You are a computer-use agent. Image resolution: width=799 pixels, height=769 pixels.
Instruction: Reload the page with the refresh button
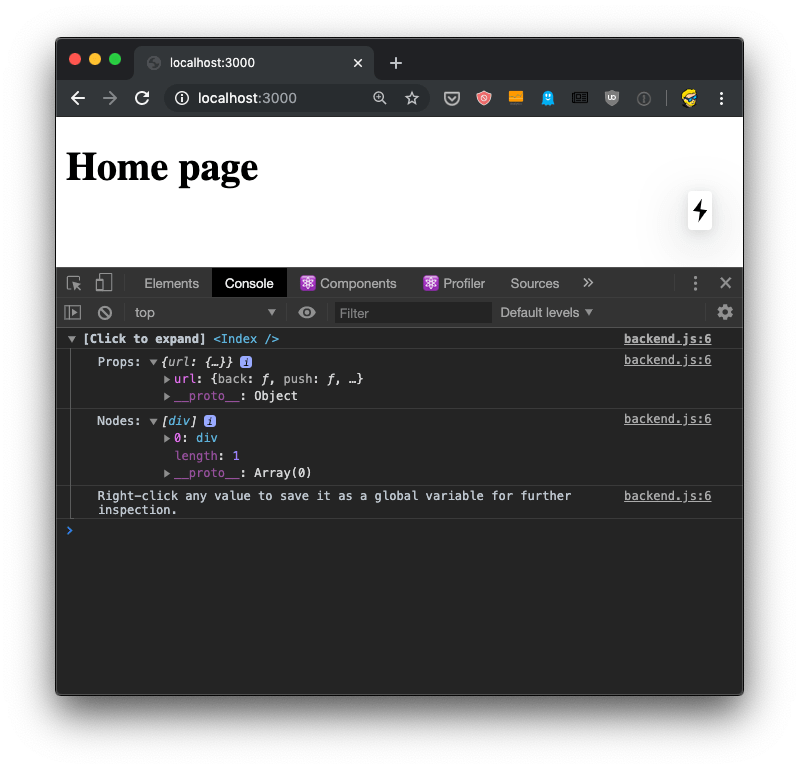142,98
